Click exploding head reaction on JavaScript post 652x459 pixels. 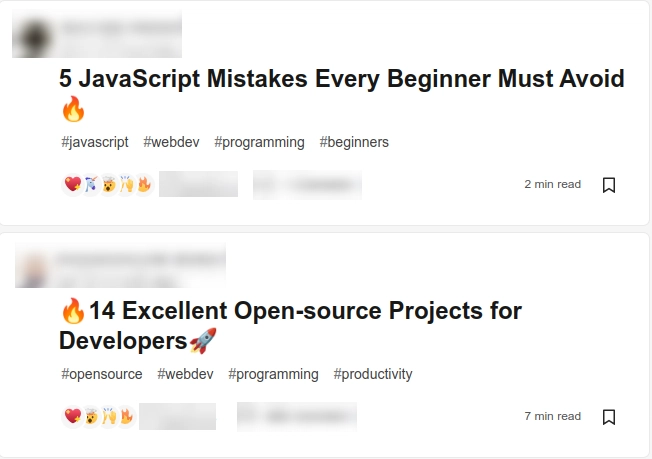[109, 184]
